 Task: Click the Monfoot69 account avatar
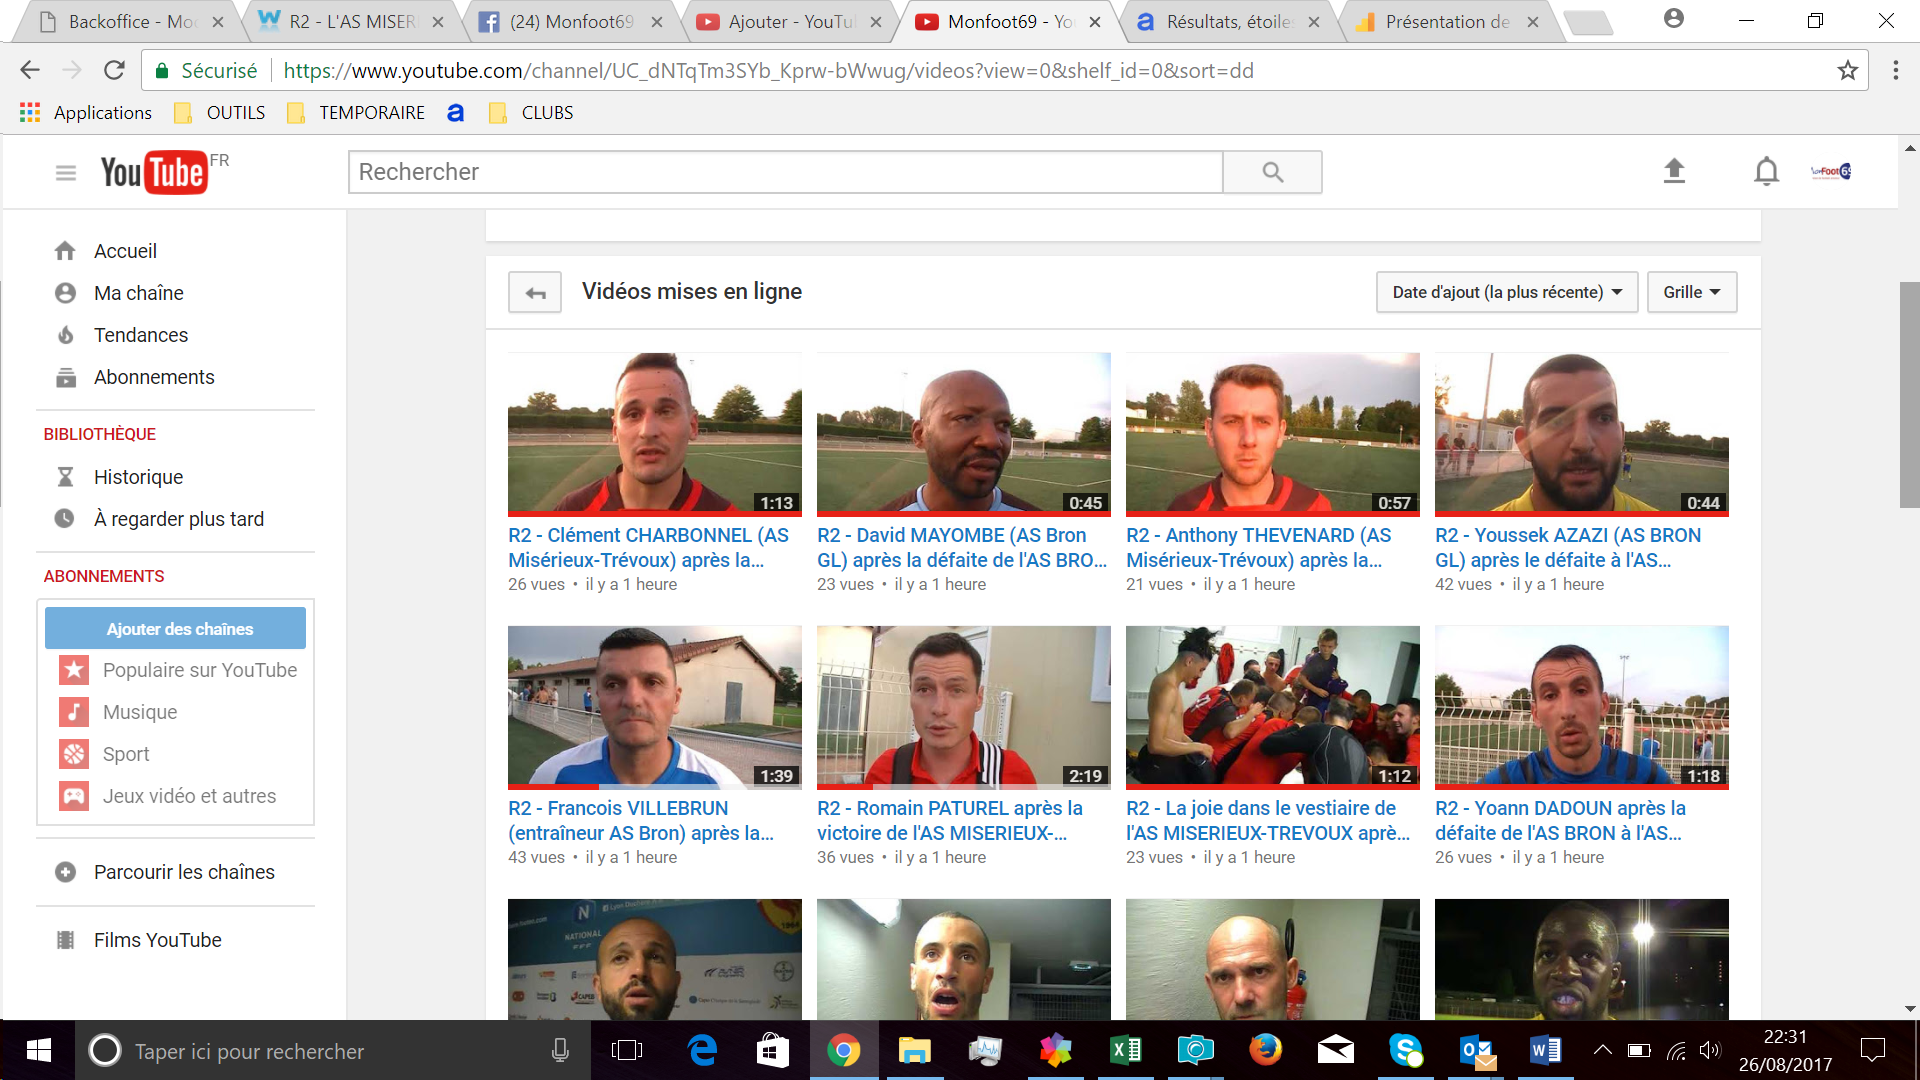1832,172
